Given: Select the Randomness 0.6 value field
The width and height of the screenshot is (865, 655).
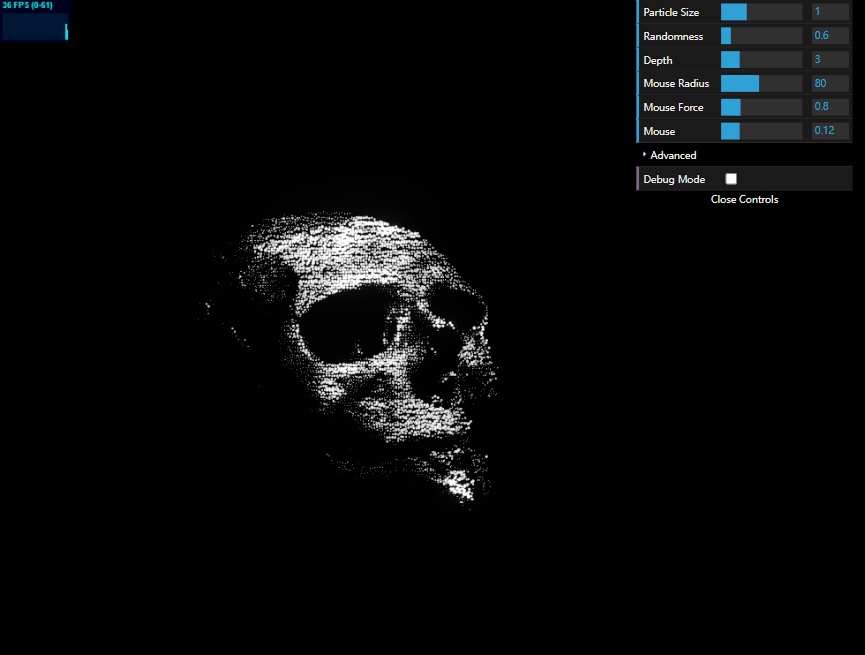Looking at the screenshot, I should tap(830, 36).
